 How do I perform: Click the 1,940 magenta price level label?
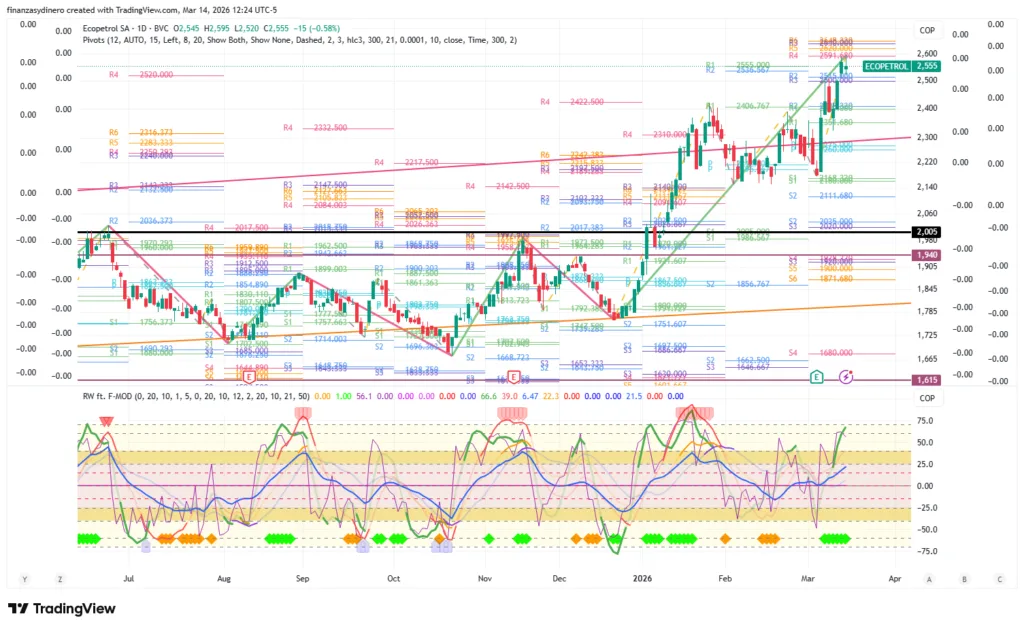[925, 255]
